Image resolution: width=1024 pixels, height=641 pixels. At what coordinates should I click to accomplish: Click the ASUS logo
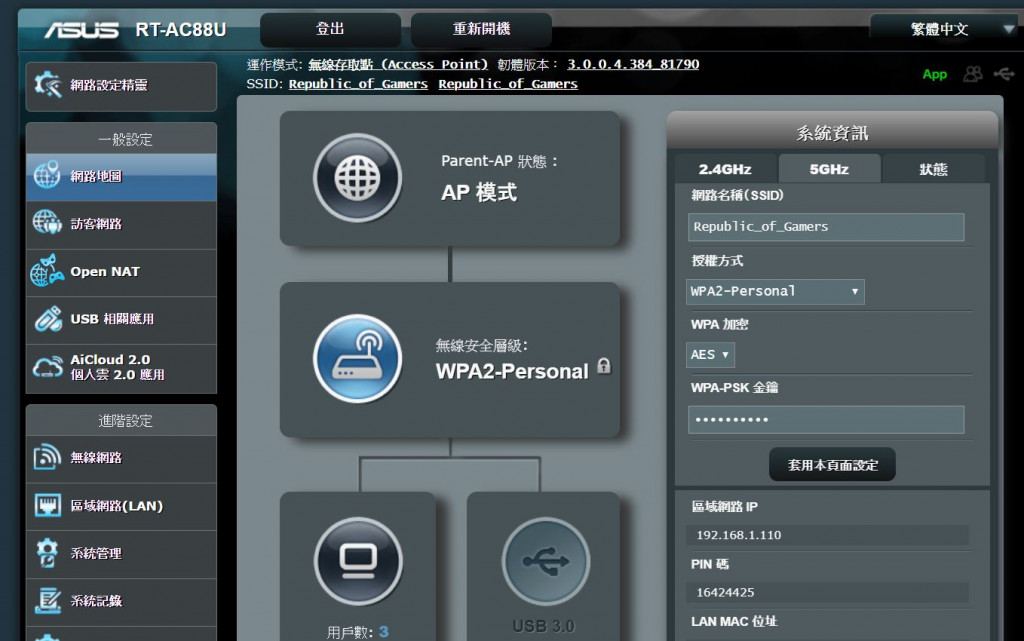point(82,30)
